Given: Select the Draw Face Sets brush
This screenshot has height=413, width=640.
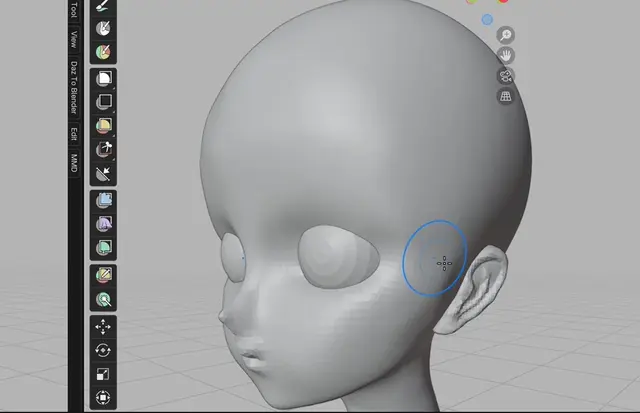Looking at the screenshot, I should (103, 52).
